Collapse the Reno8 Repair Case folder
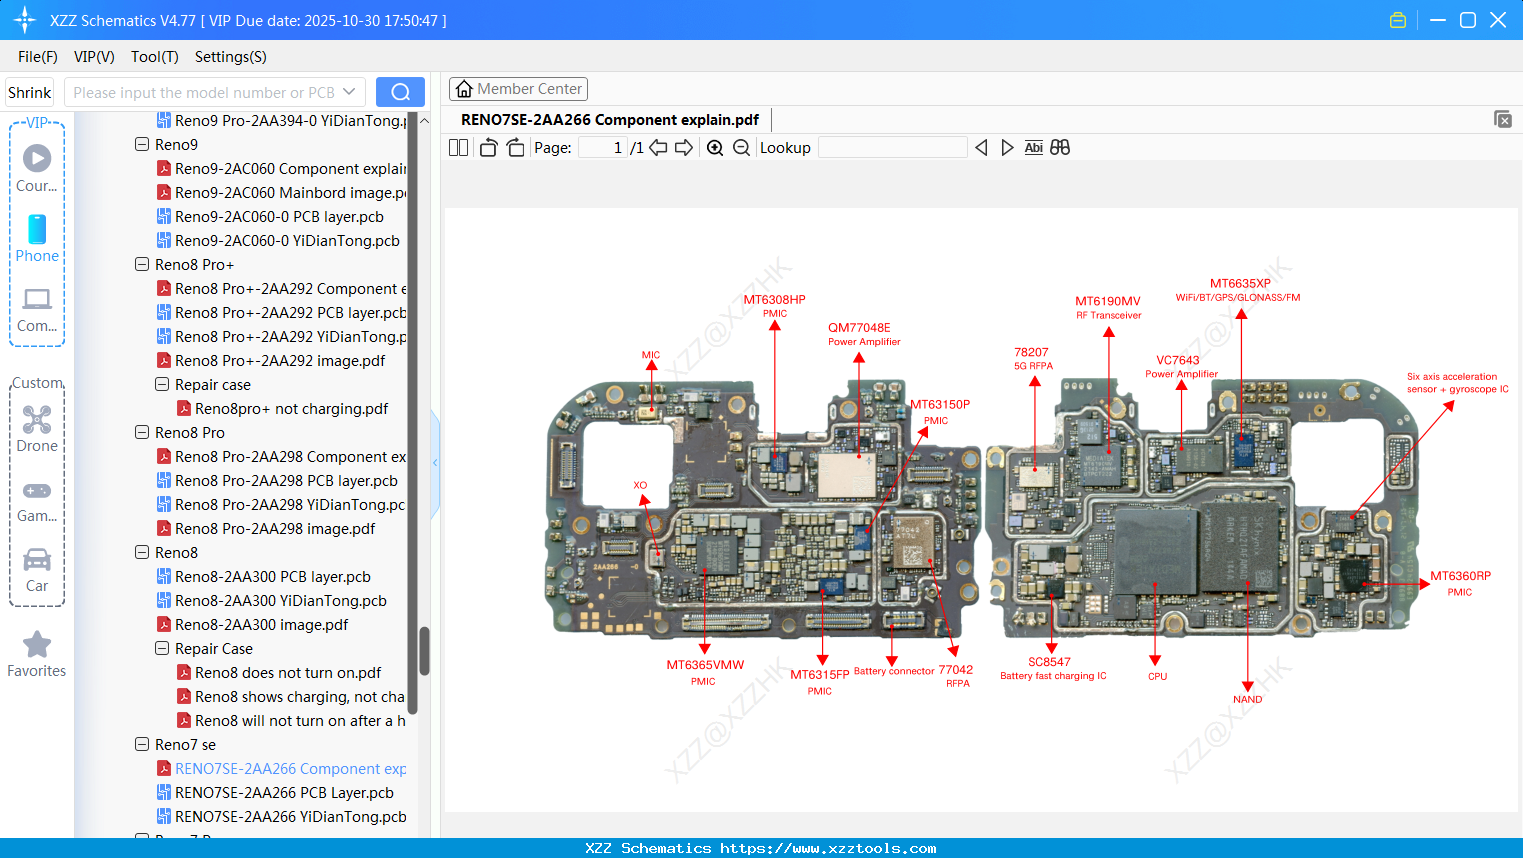 click(x=161, y=648)
